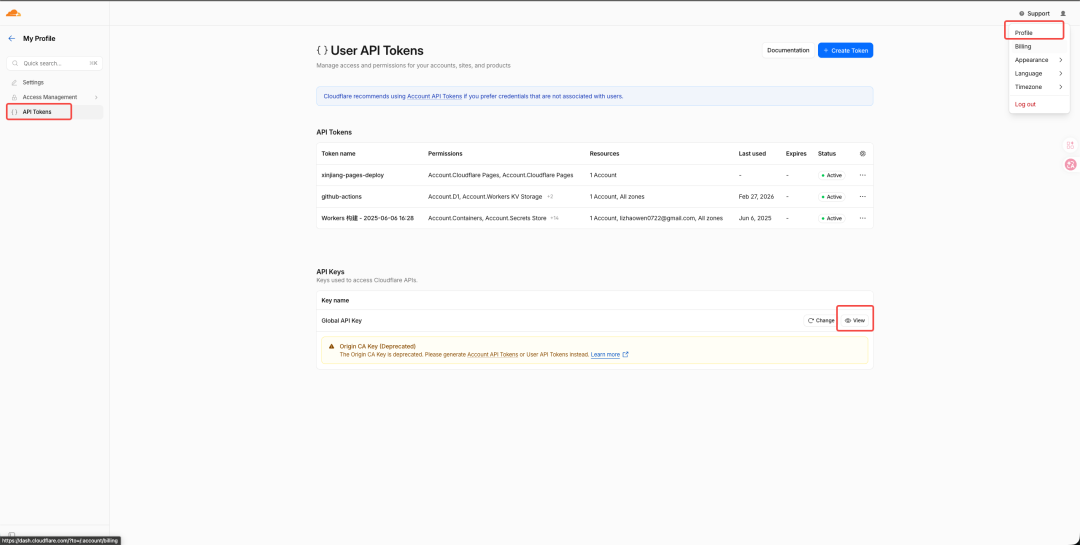
Task: Open actions menu for Workers 2025-06-06 token
Action: pos(862,218)
